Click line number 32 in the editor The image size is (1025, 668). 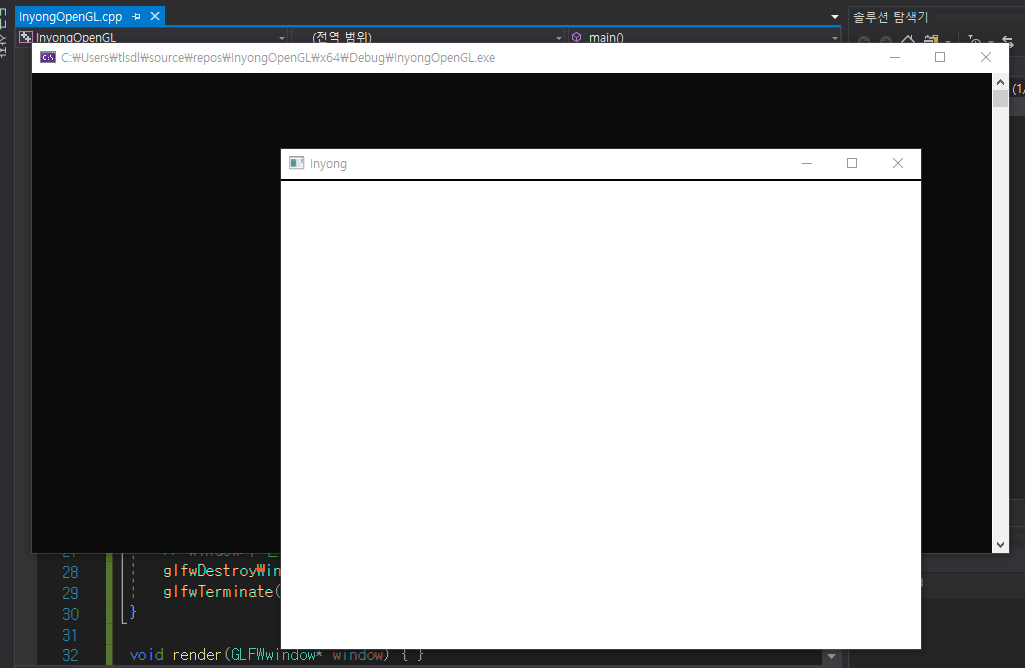tap(70, 655)
